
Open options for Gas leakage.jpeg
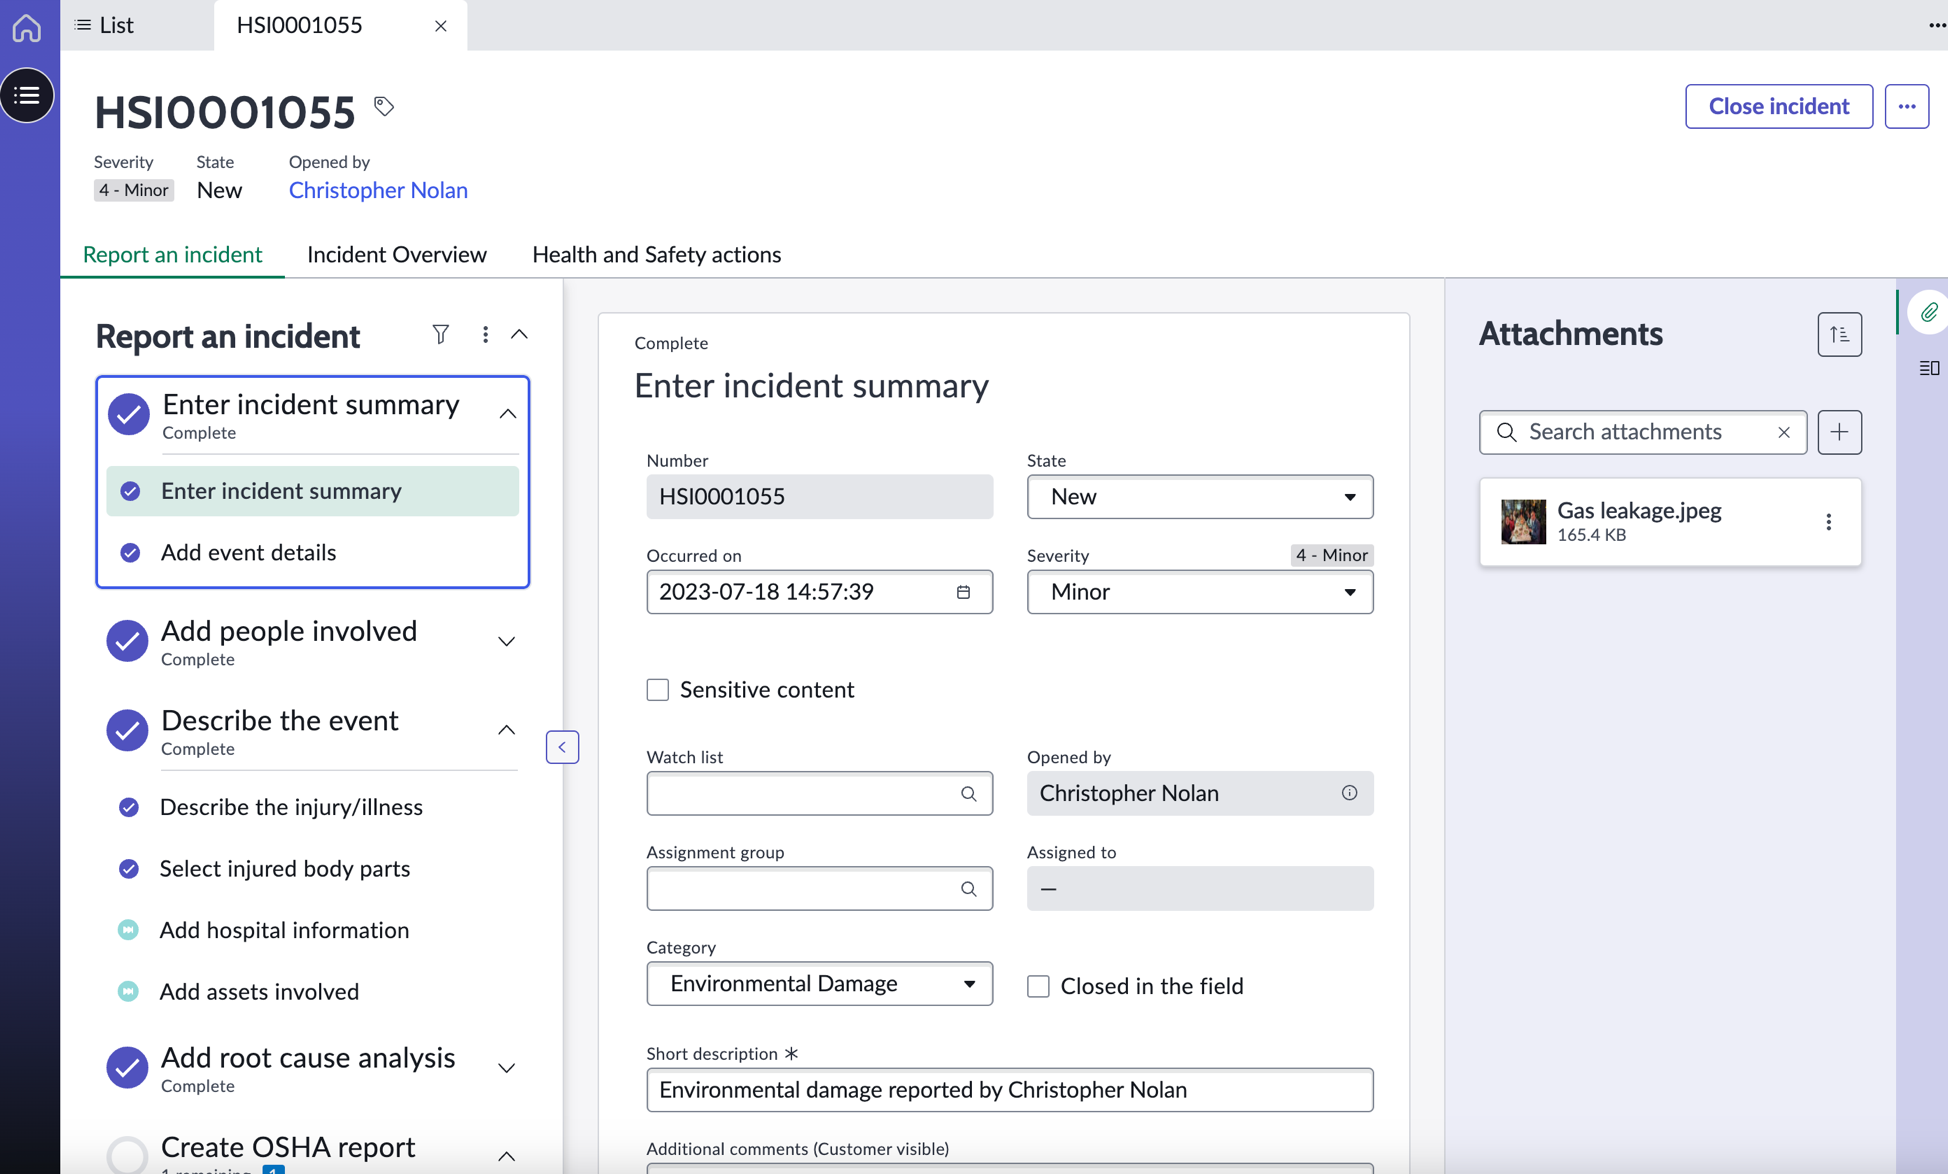[1828, 522]
